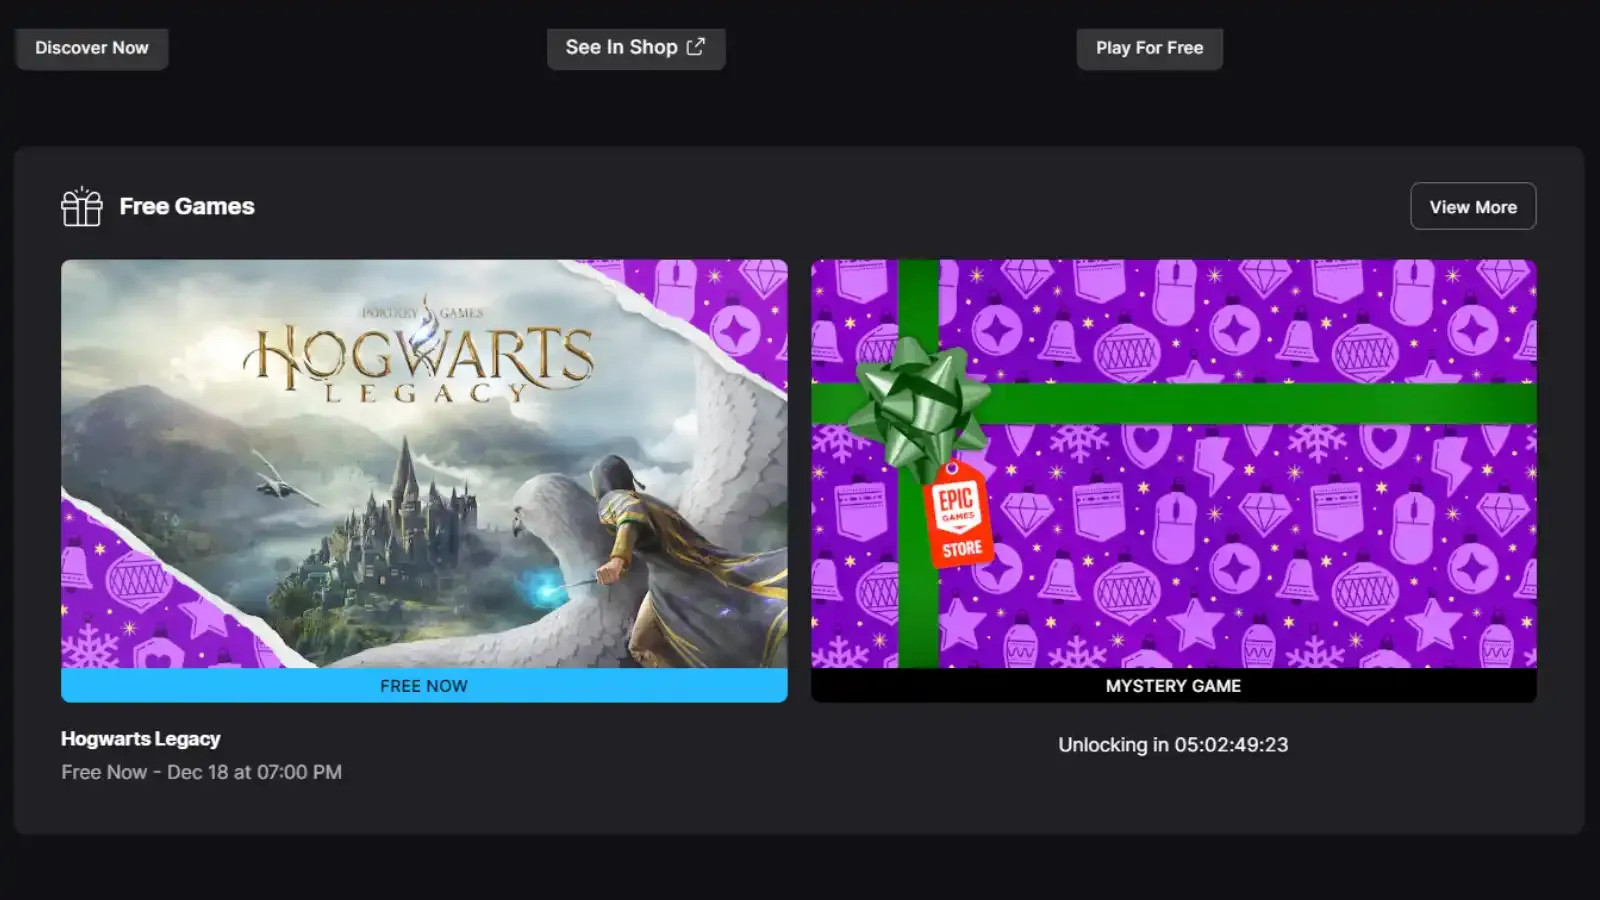The width and height of the screenshot is (1600, 900).
Task: Select View More to browse free games
Action: pos(1473,206)
